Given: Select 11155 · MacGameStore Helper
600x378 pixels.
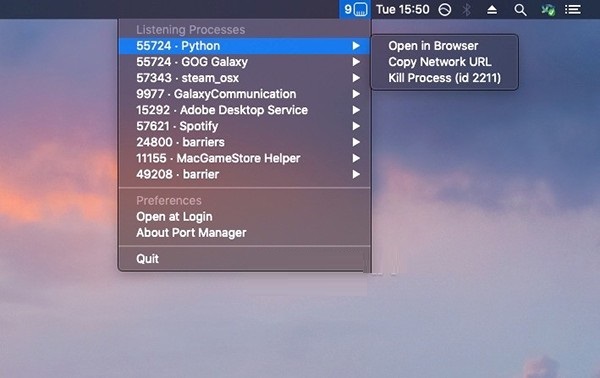Looking at the screenshot, I should (x=244, y=158).
